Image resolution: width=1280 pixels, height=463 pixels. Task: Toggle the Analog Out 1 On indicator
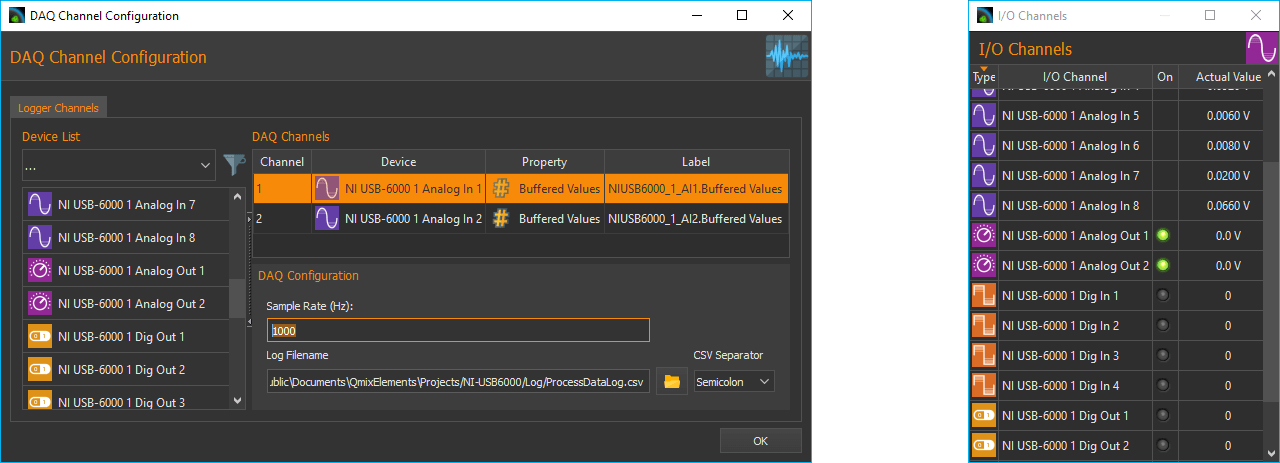coord(1164,236)
